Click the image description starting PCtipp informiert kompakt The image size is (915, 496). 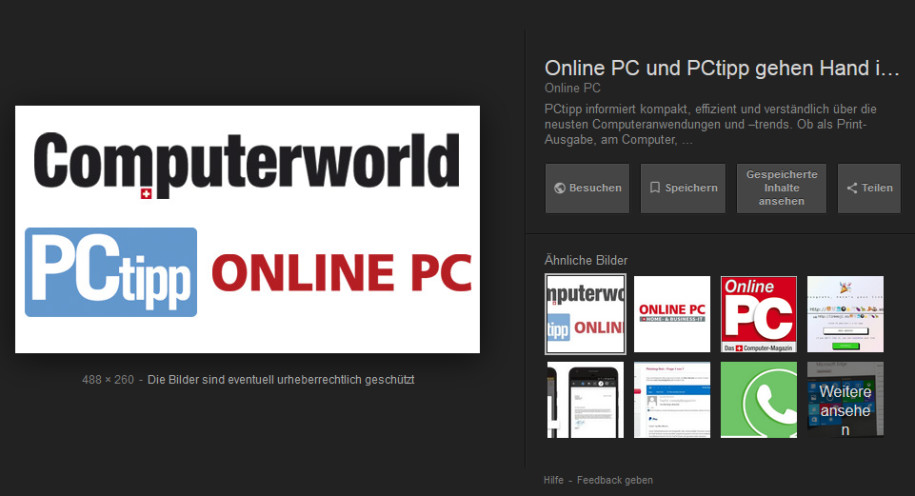(x=710, y=124)
